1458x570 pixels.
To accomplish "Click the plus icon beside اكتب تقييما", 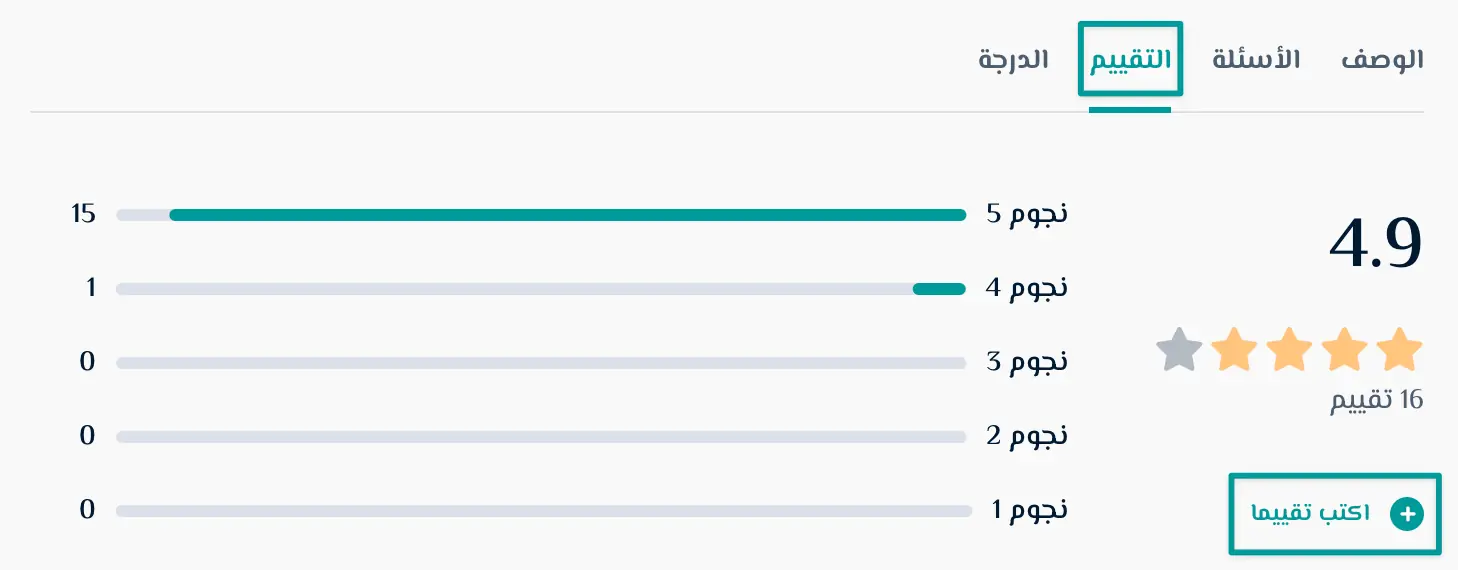I will [1406, 514].
